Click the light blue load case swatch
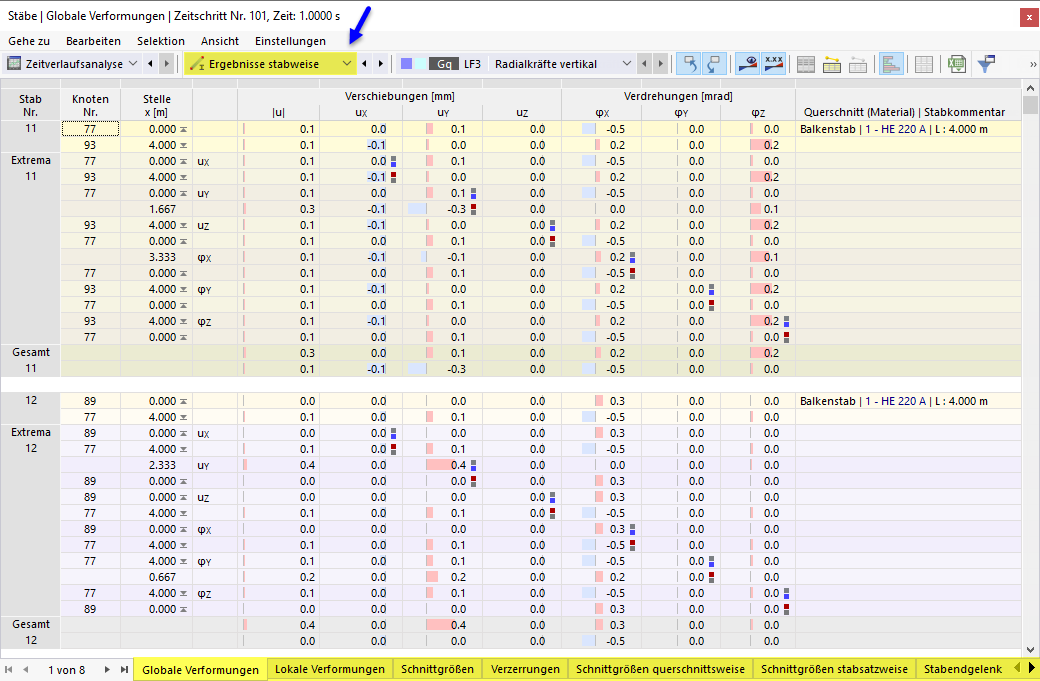 [x=421, y=64]
